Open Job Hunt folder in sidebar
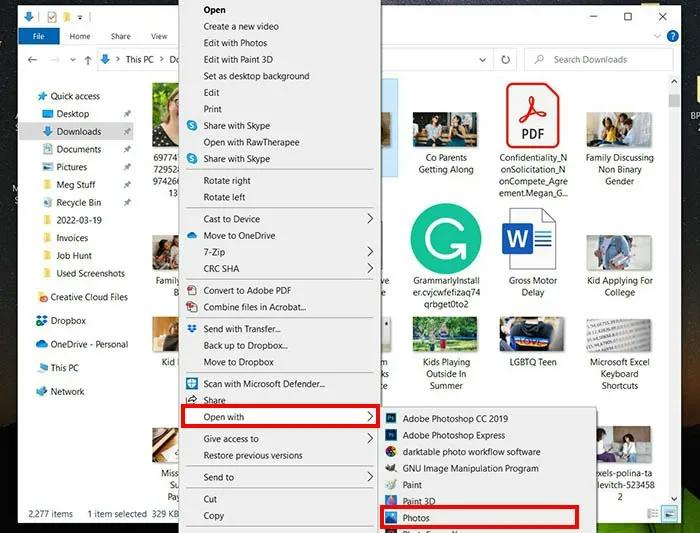Screen dimensions: 700x533 [67, 255]
